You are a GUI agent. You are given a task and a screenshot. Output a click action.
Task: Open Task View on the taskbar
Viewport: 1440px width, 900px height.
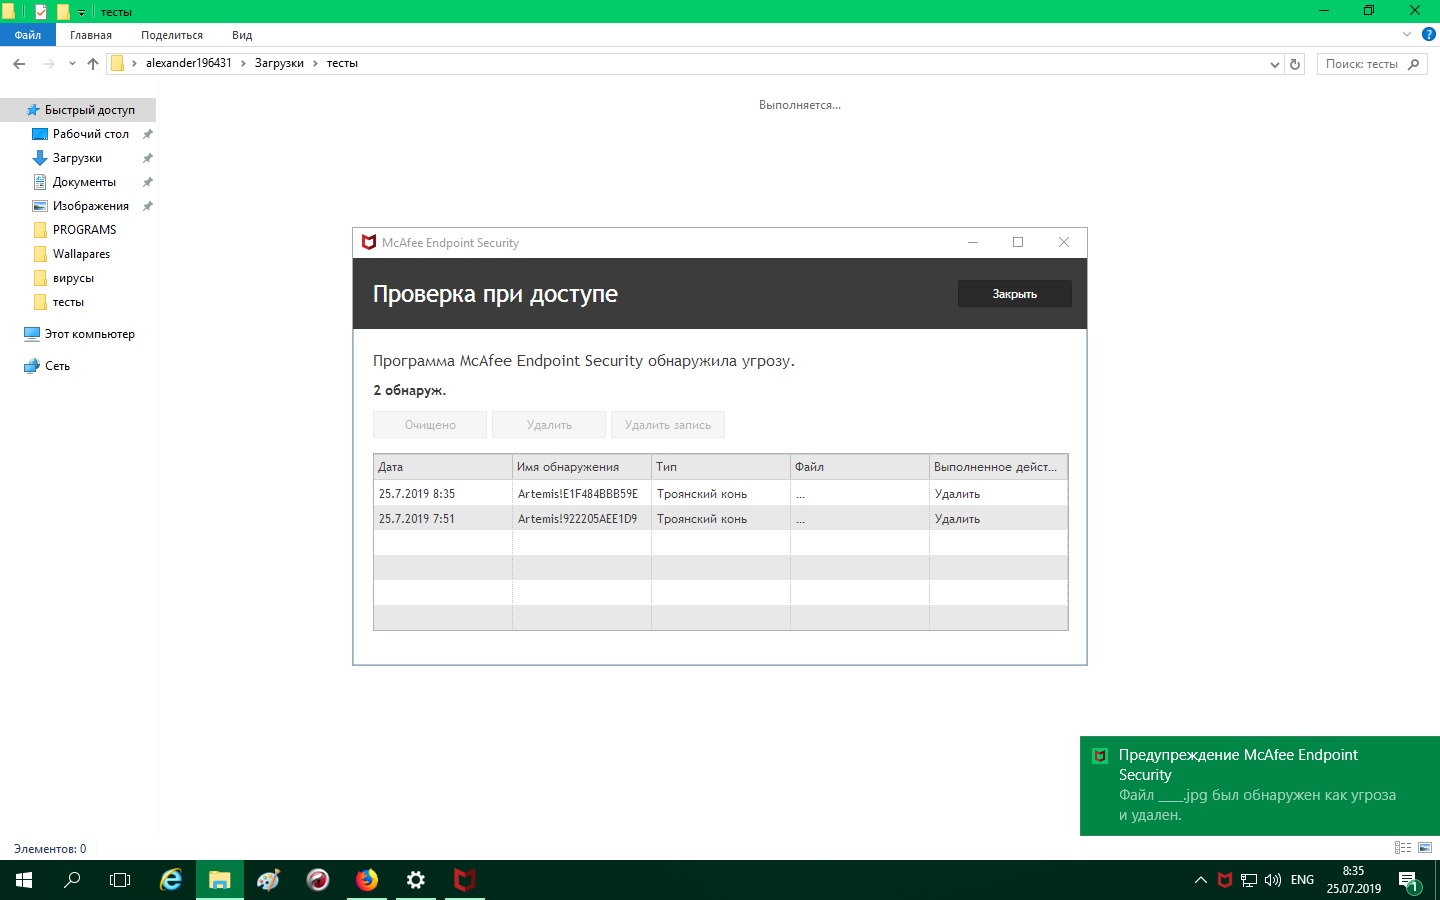tap(120, 880)
